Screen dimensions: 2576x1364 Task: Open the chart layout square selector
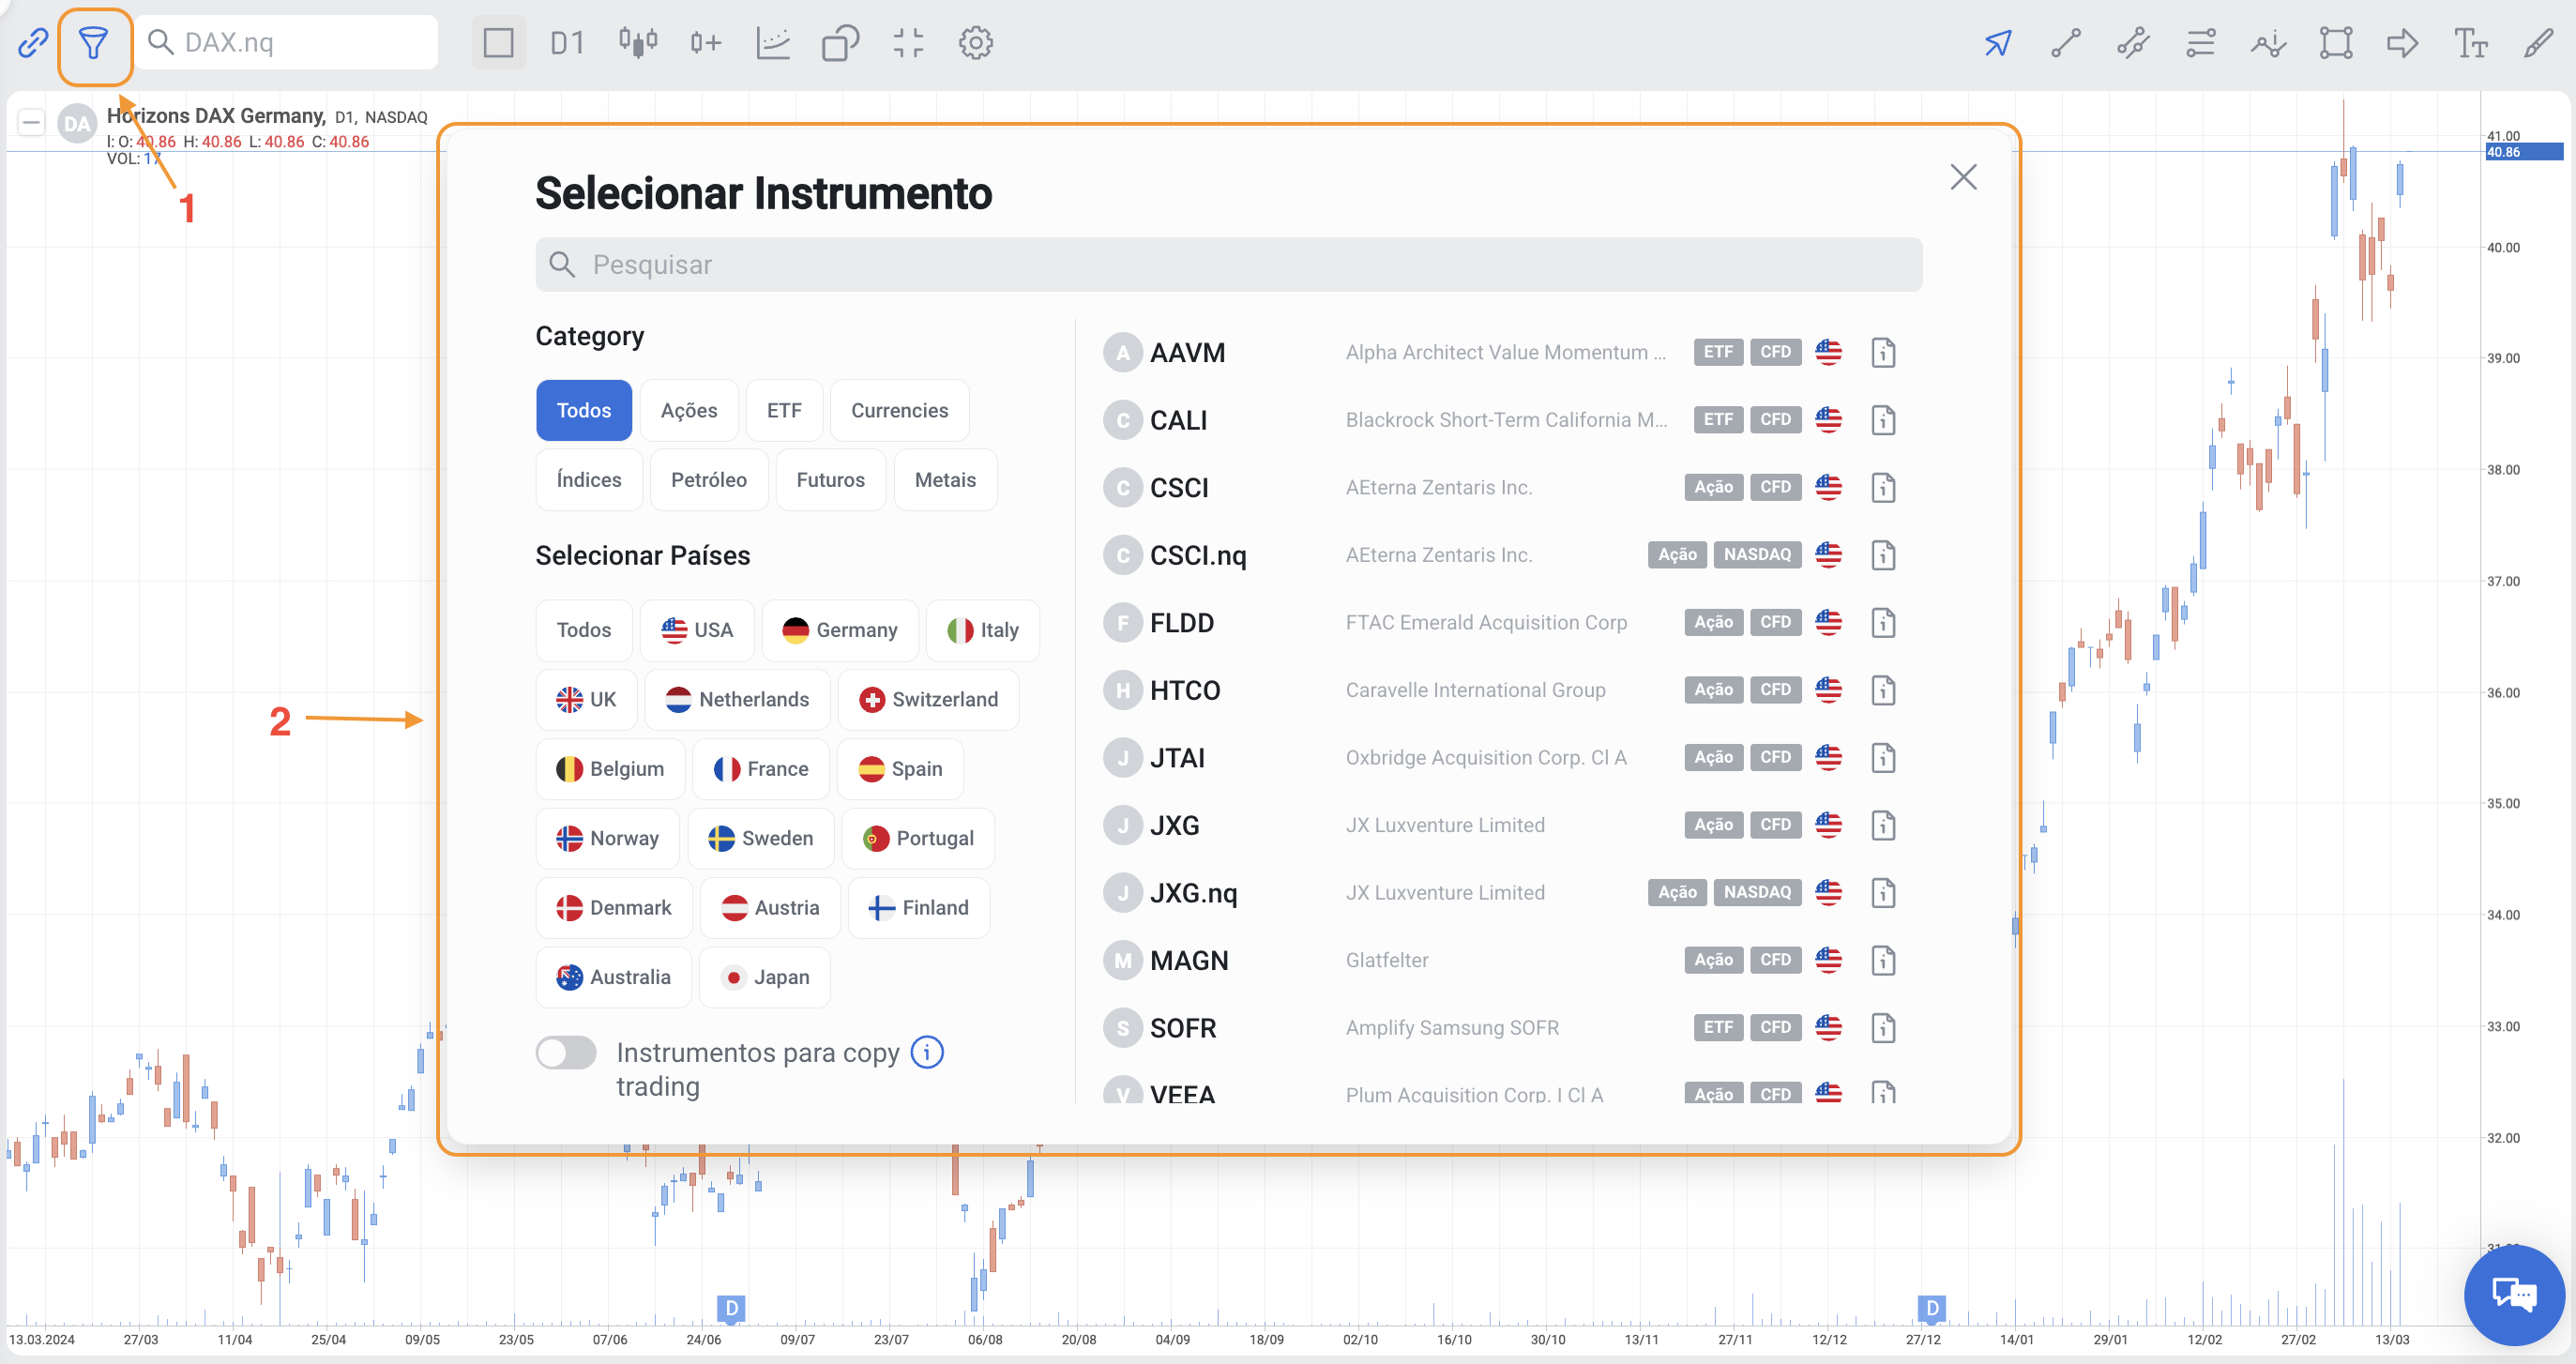(x=498, y=43)
